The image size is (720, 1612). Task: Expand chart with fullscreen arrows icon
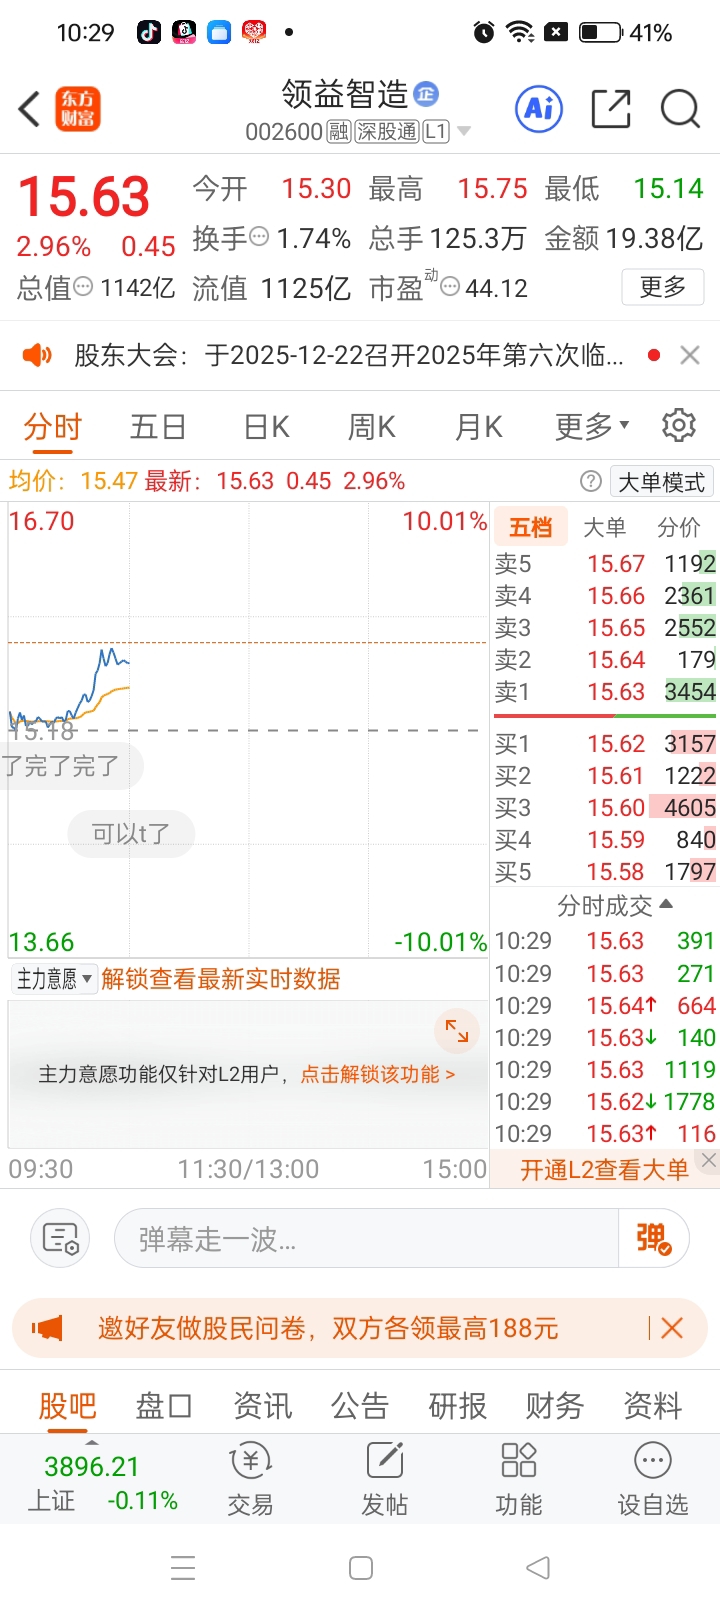pos(457,1031)
